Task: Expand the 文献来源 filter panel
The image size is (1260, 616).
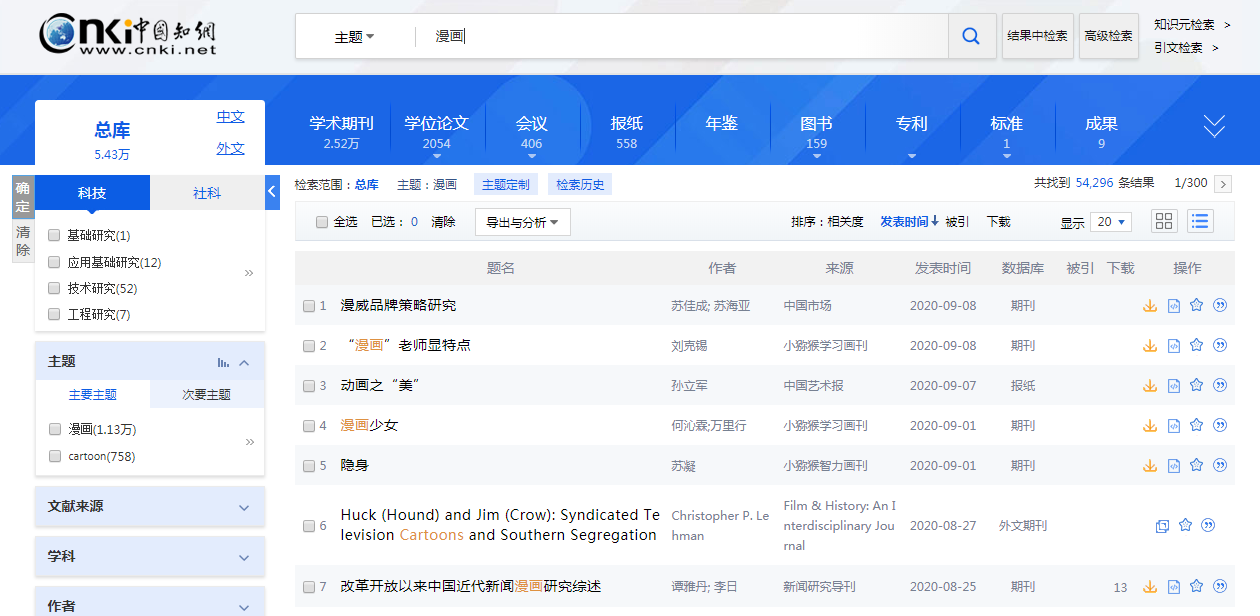Action: 150,507
